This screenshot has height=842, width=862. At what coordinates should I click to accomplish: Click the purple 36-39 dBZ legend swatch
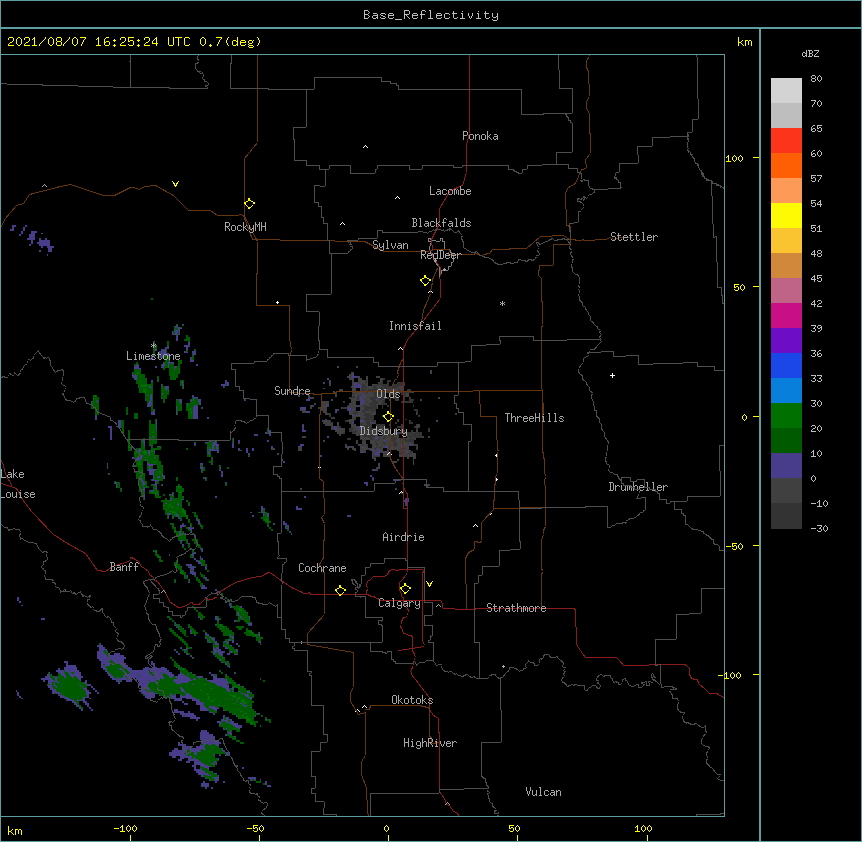coord(786,341)
